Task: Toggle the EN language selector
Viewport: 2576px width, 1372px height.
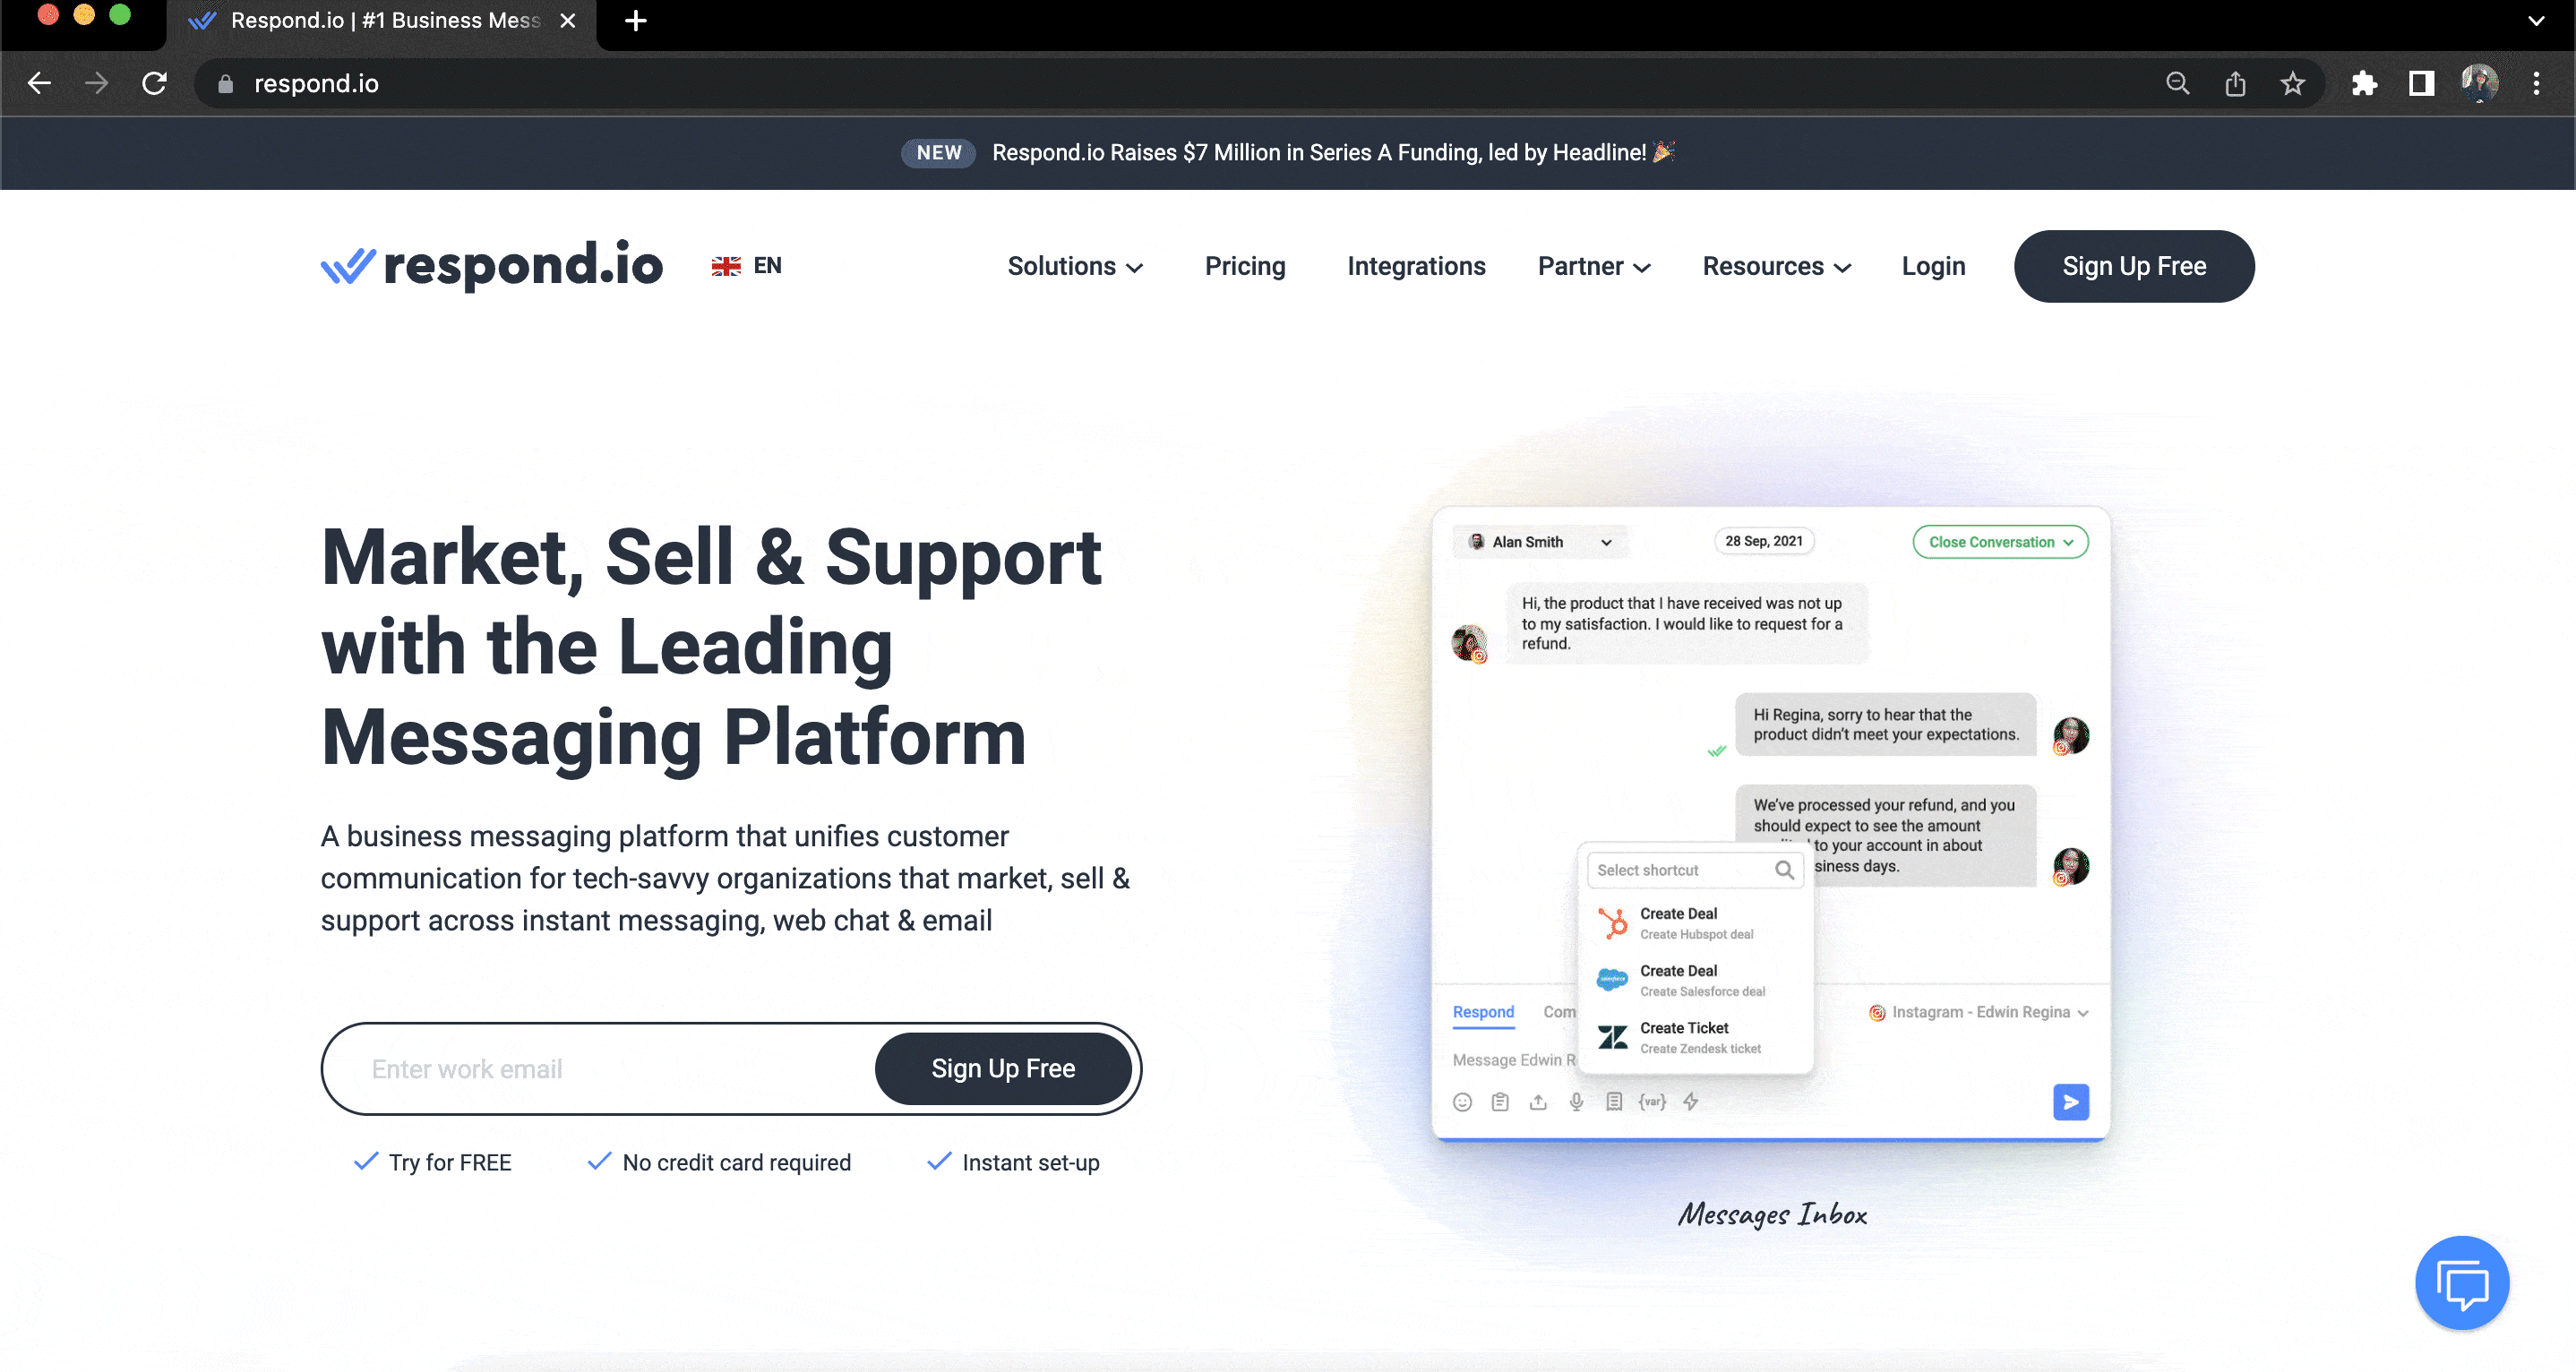Action: (x=746, y=266)
